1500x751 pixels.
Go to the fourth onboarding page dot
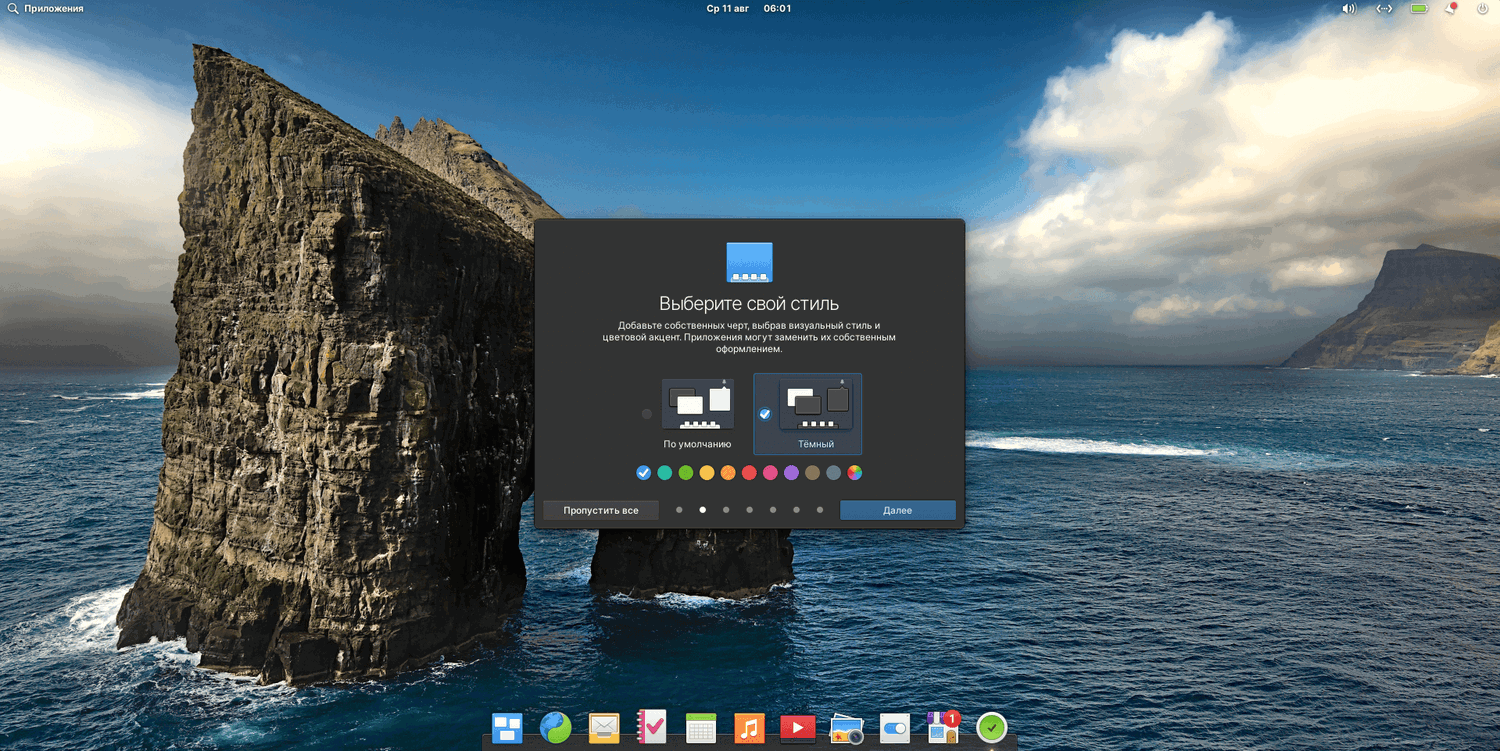pos(749,510)
